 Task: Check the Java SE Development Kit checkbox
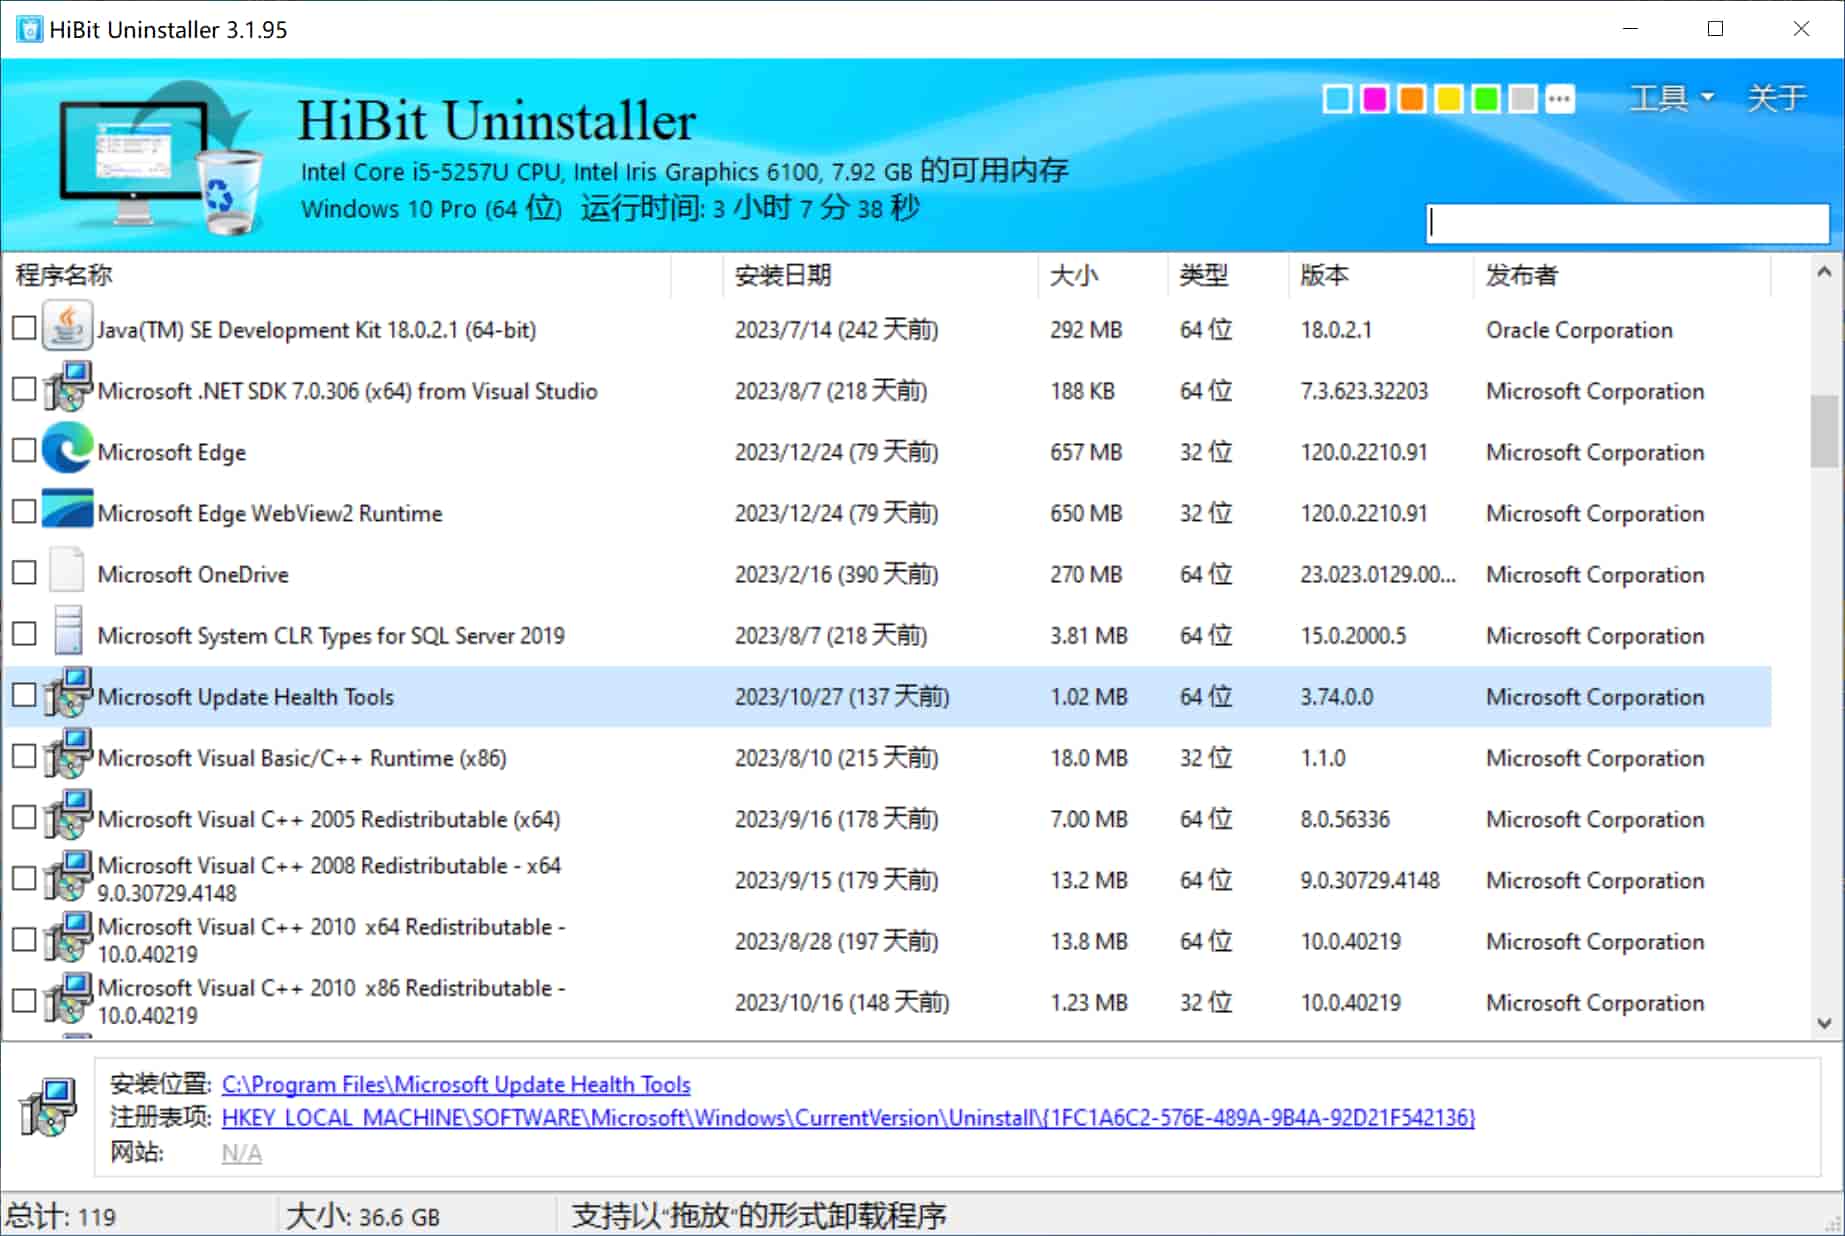click(24, 328)
